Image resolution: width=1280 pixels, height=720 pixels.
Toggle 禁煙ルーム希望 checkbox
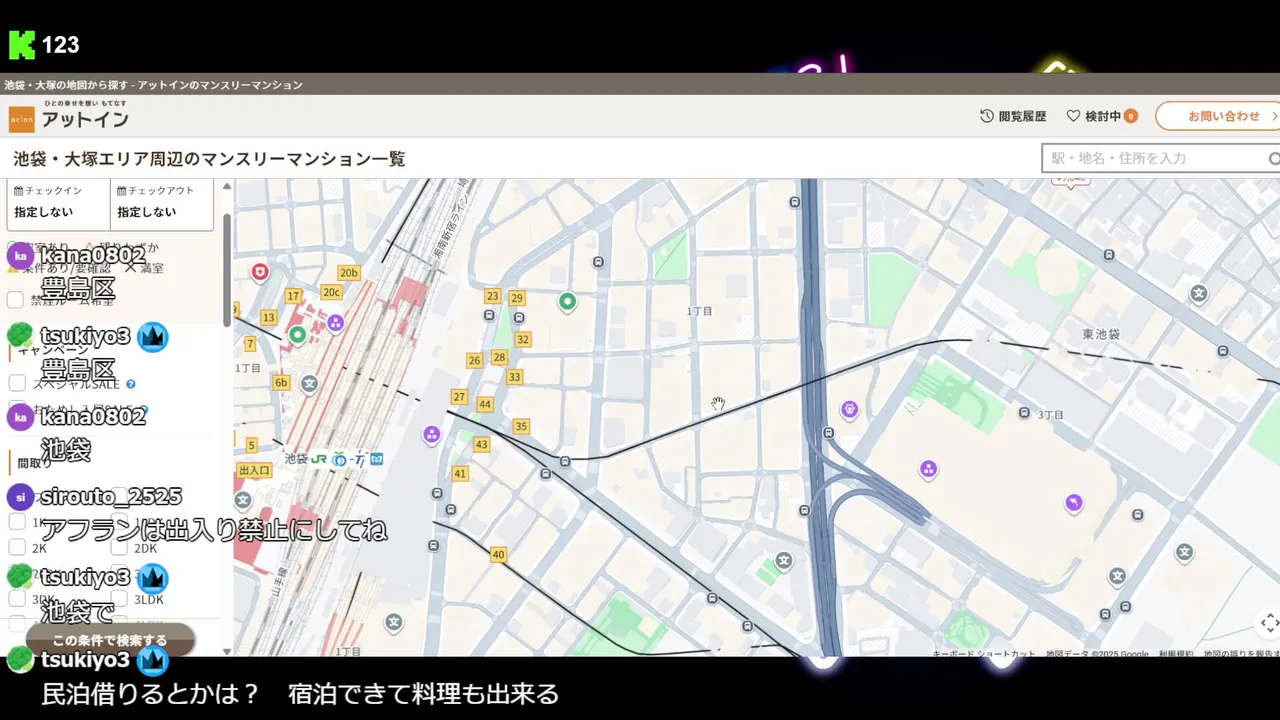(x=16, y=300)
